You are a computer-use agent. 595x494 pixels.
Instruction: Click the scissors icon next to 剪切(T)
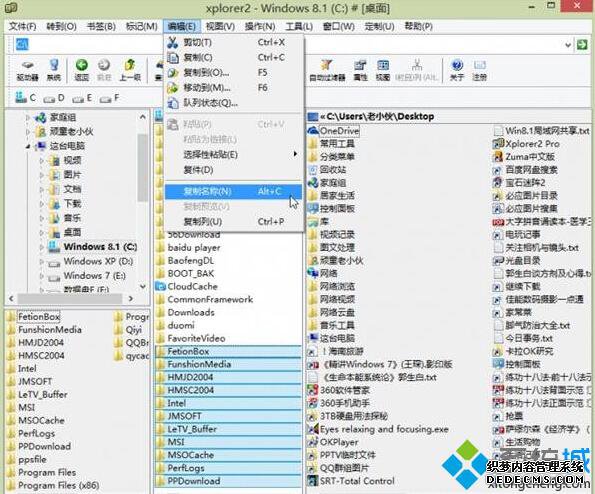173,42
